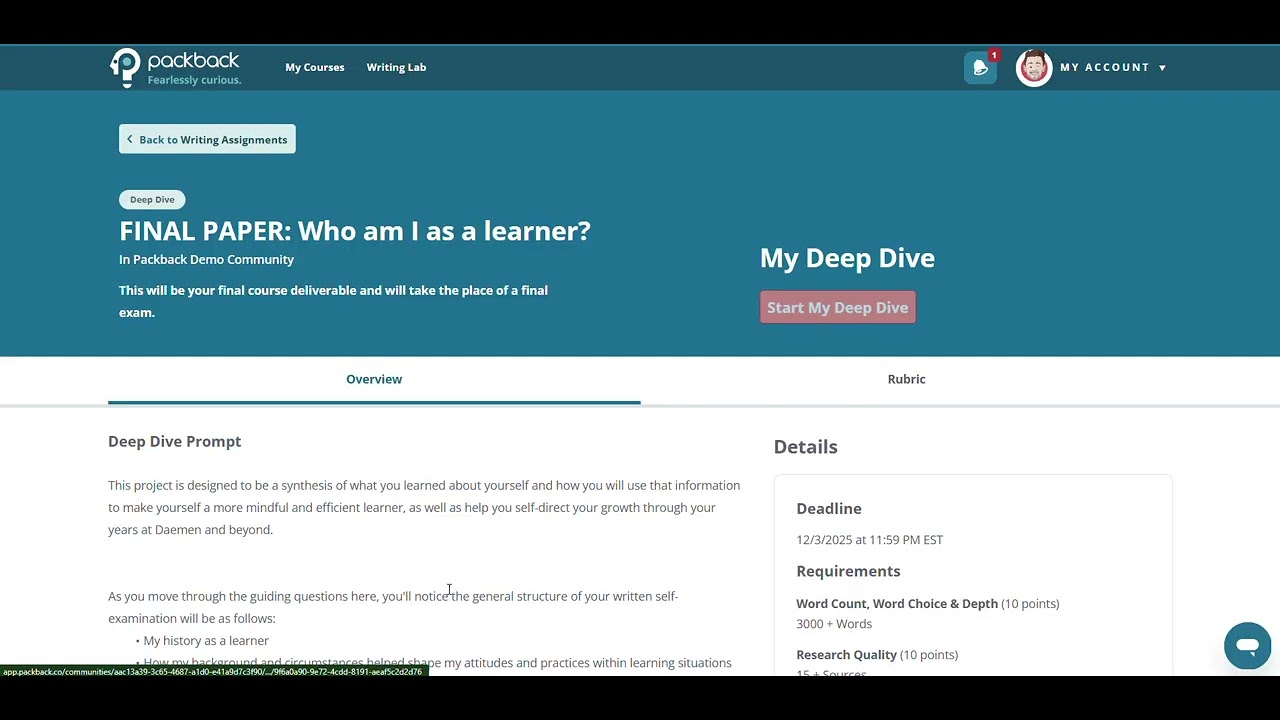Click the deadline date 12/3/2025 text
Screen dimensions: 1280x720
click(x=869, y=540)
